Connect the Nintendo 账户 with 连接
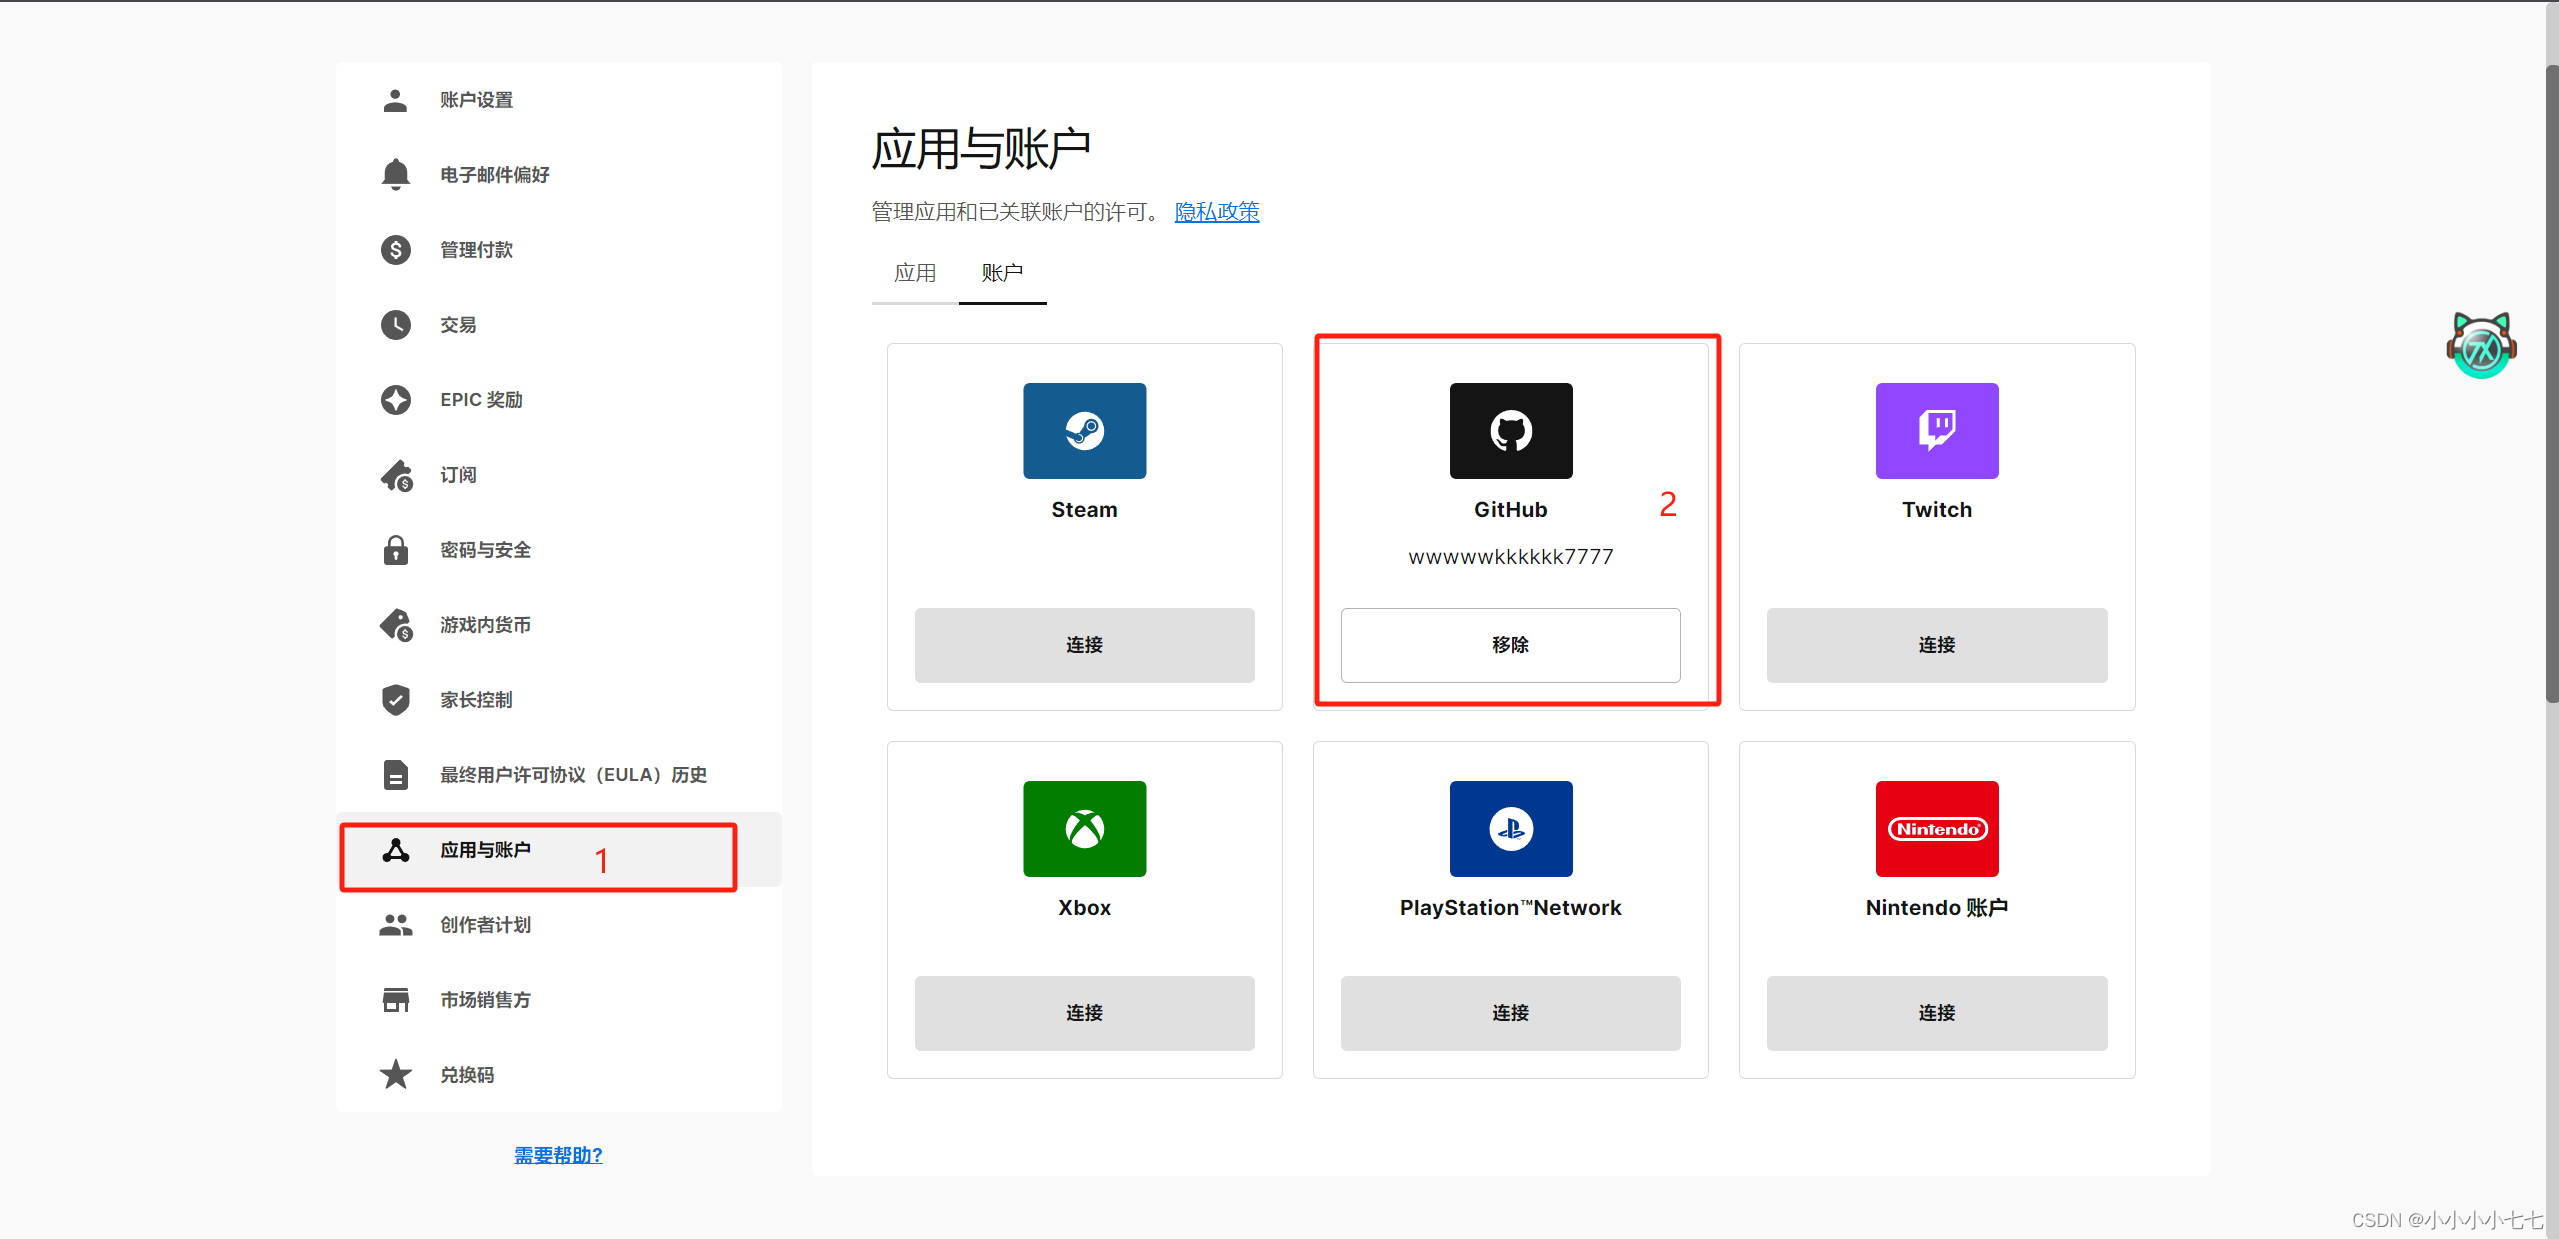Screen dimensions: 2559x1239 1936,1013
